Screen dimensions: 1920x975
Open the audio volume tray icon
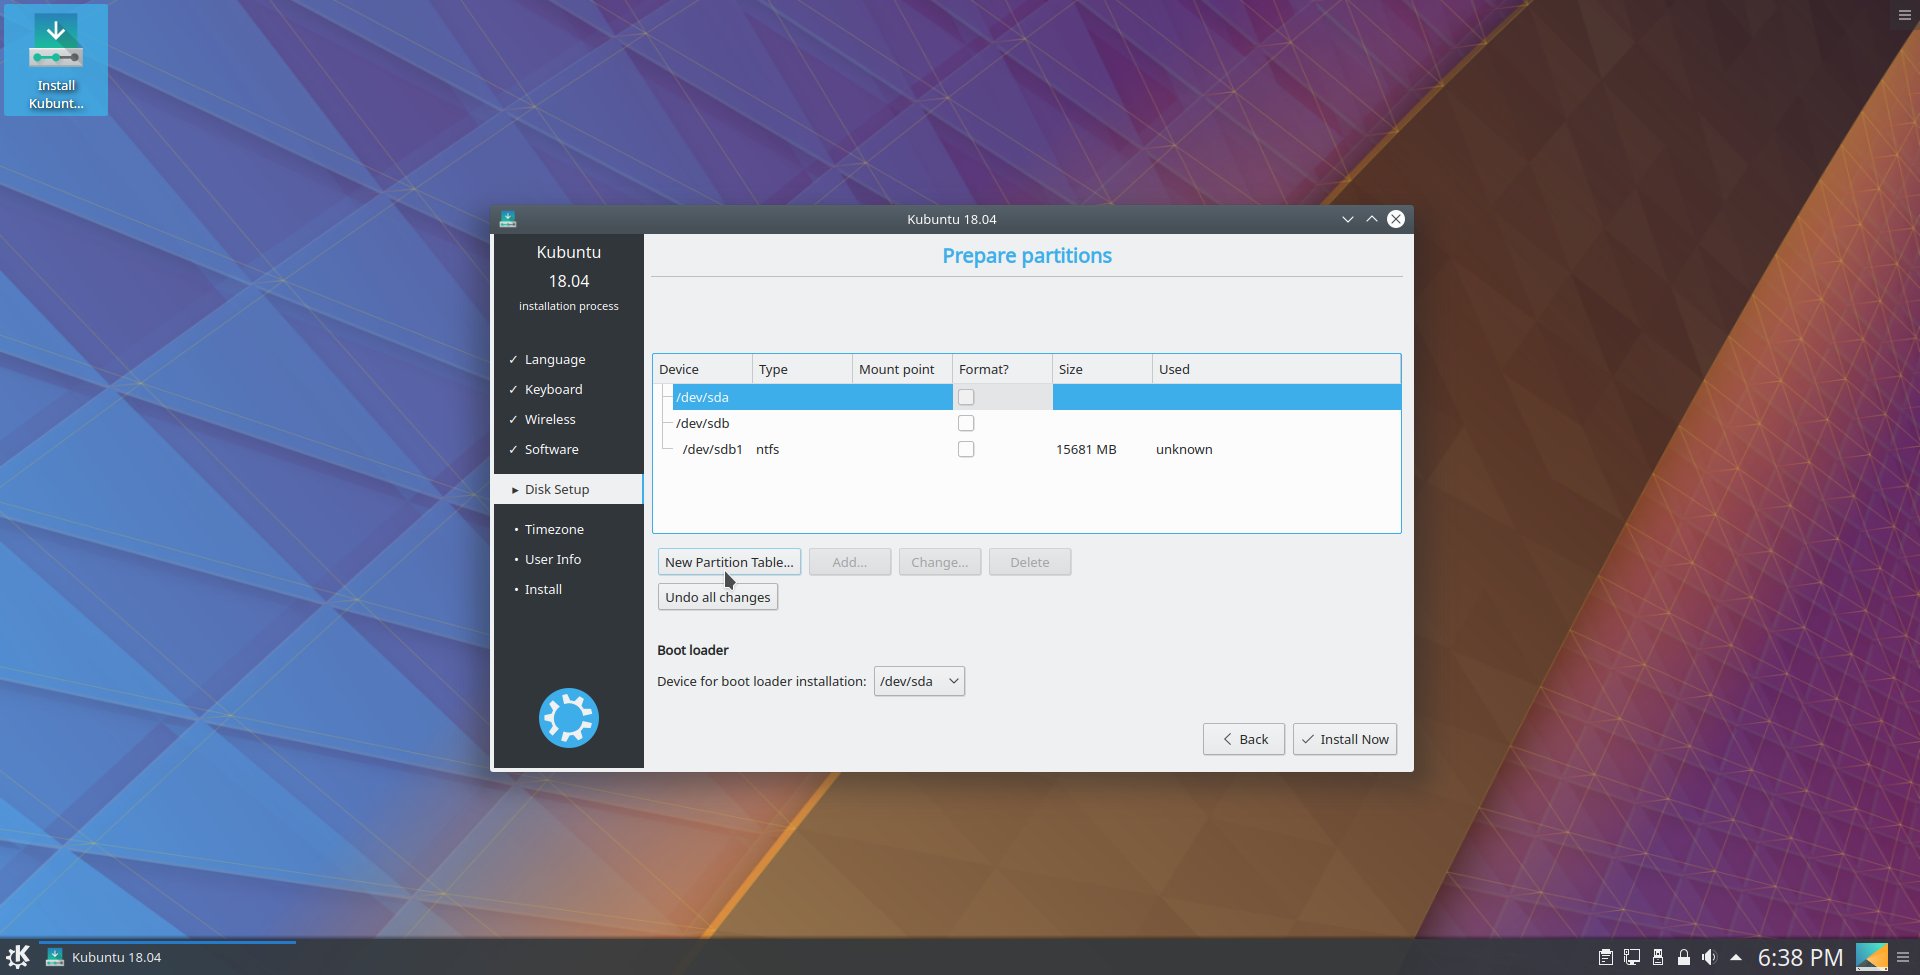(x=1709, y=957)
